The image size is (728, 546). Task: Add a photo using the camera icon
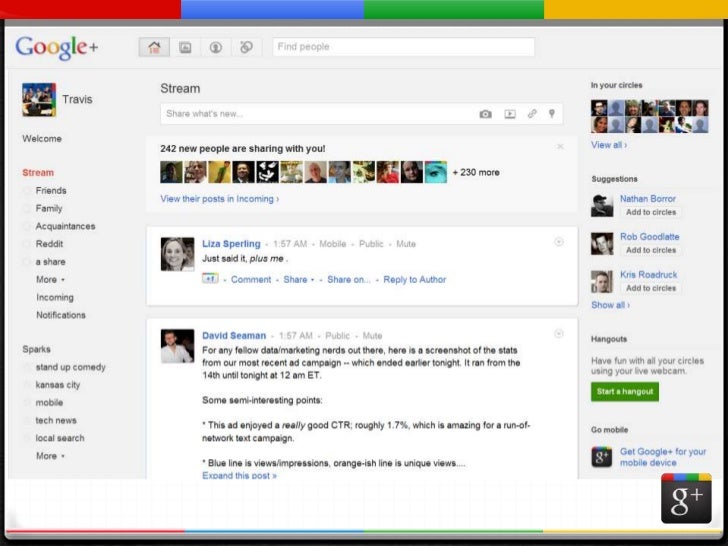click(x=486, y=114)
